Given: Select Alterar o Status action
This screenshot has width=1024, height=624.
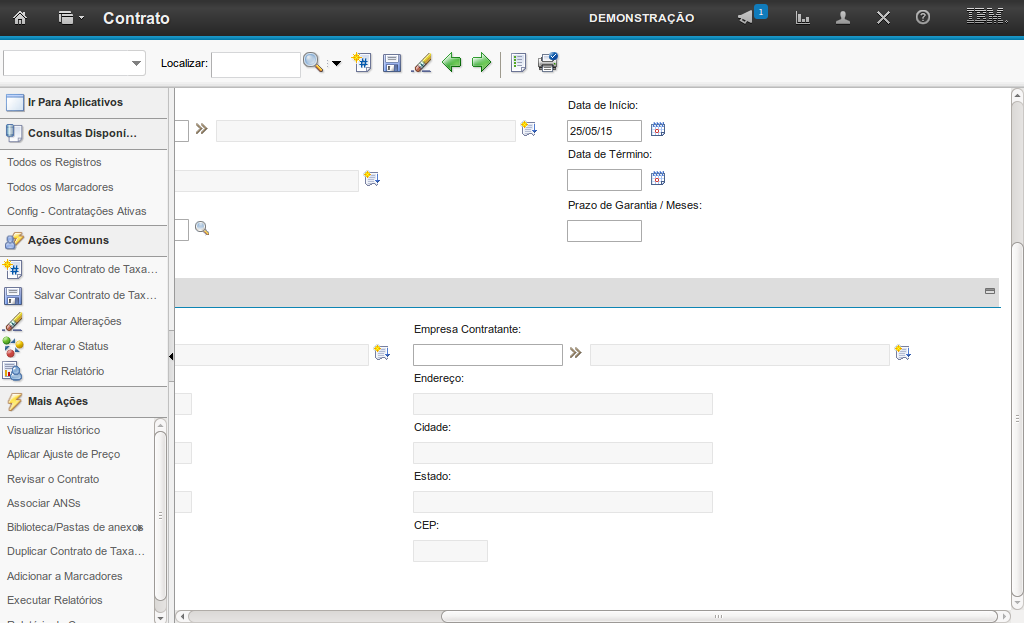Looking at the screenshot, I should (x=71, y=346).
